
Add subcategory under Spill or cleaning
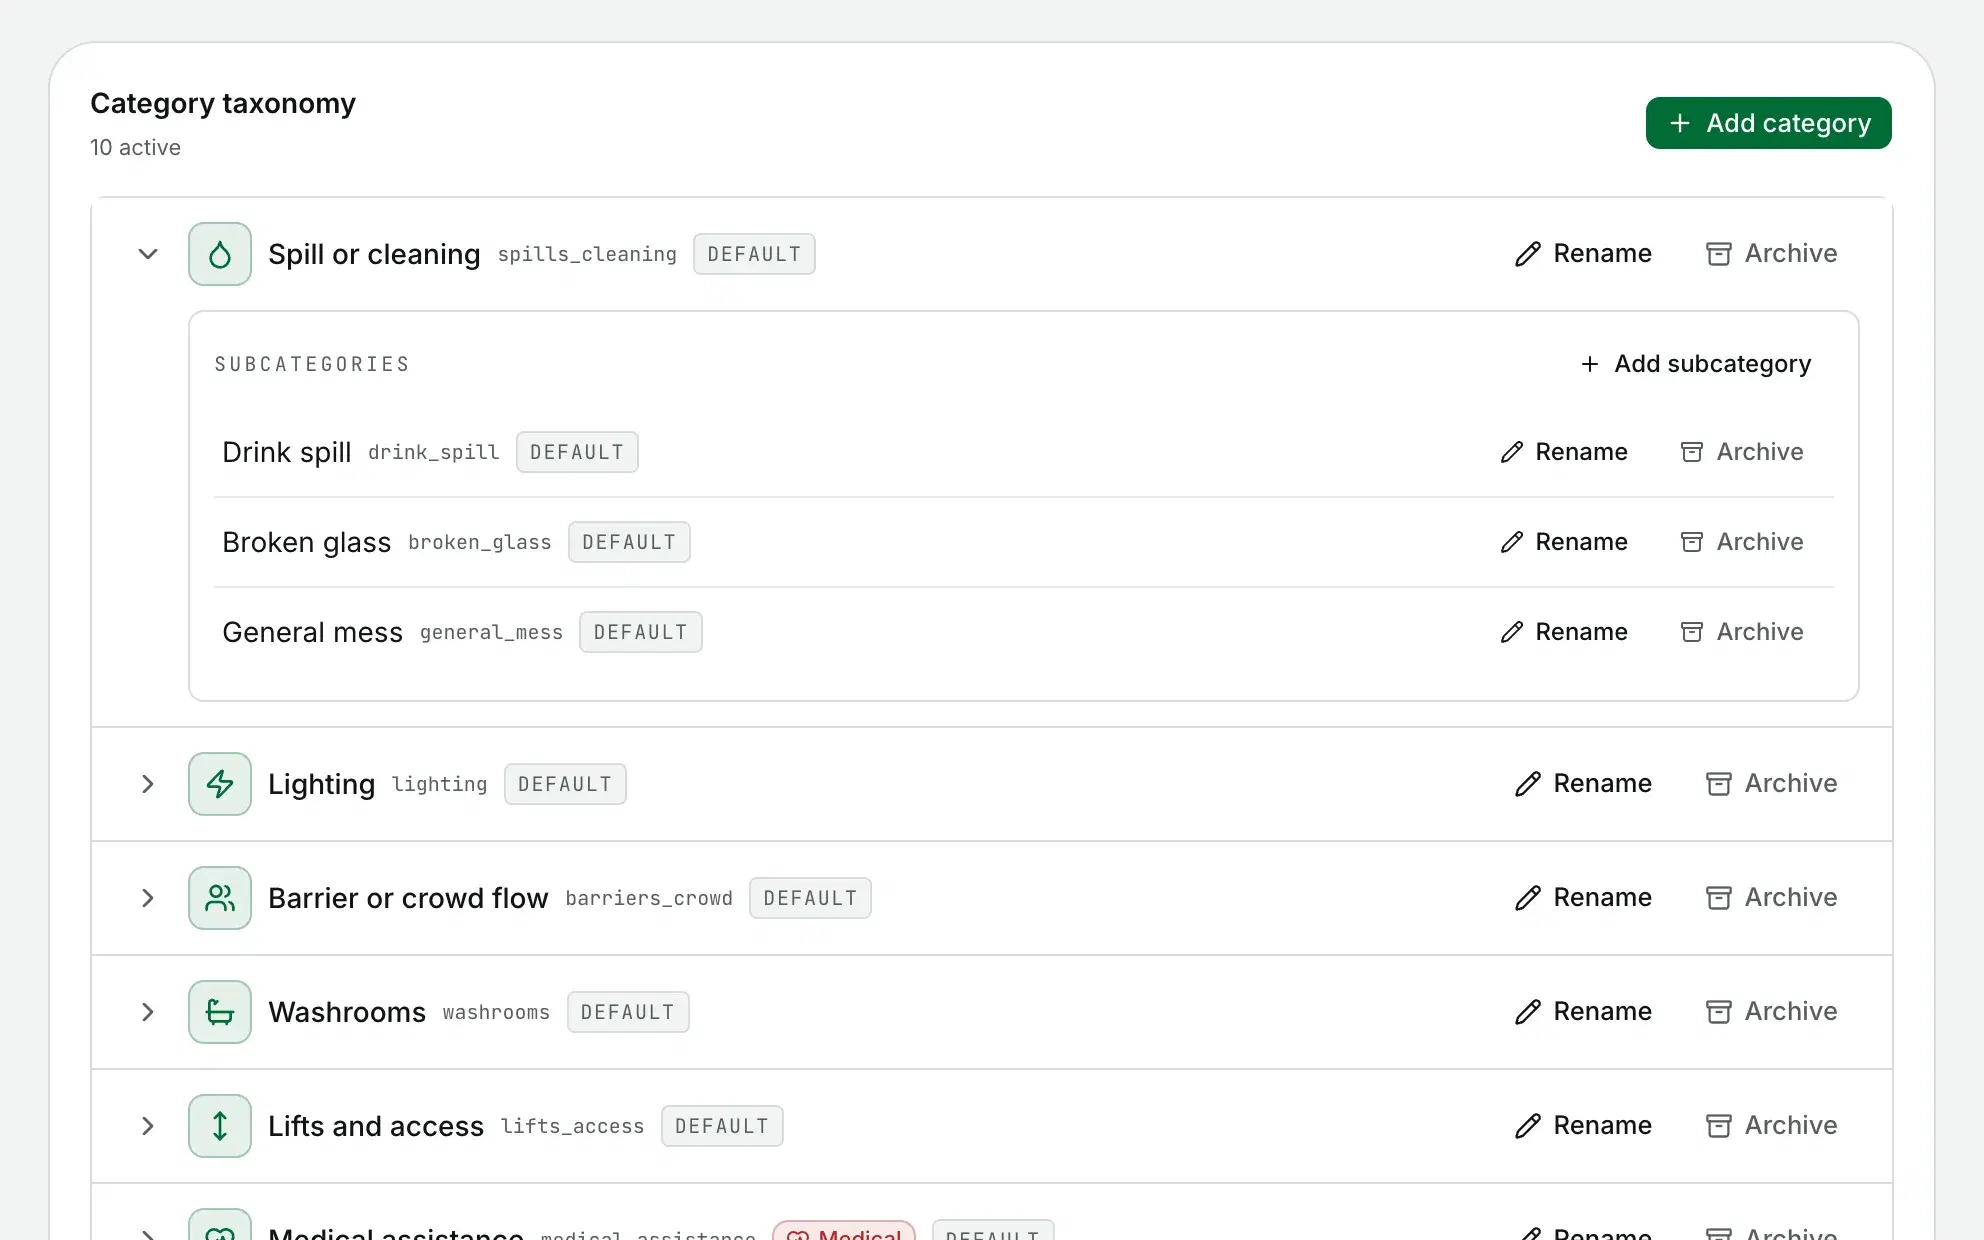(x=1696, y=364)
